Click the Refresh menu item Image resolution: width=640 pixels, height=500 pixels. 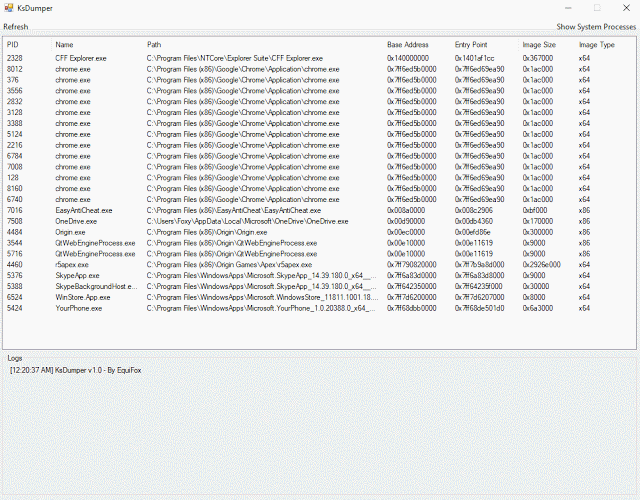point(16,27)
